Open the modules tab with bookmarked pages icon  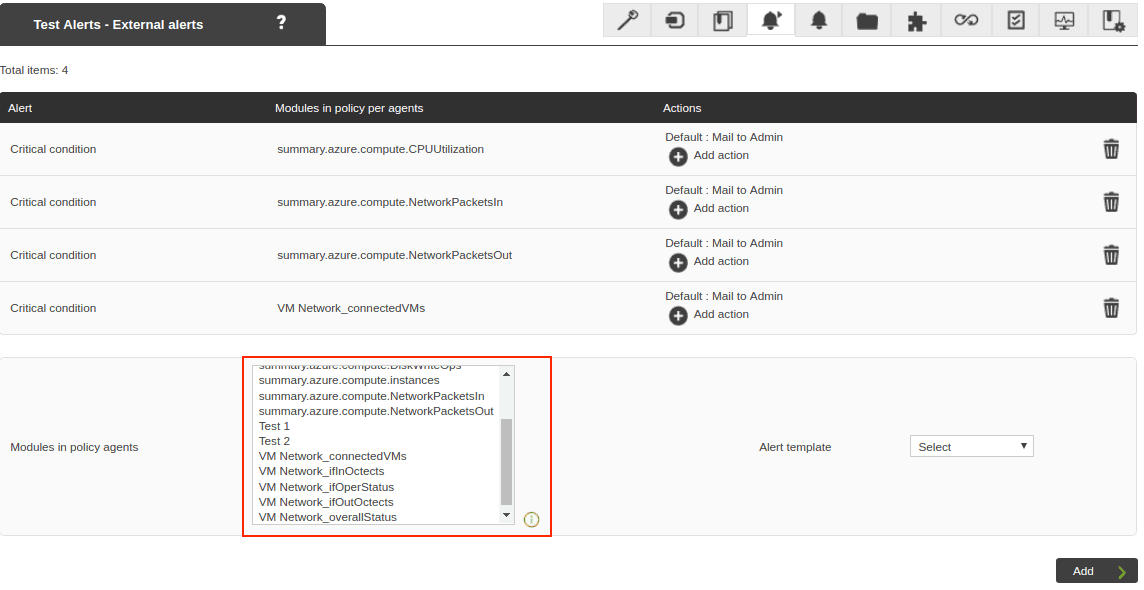pos(722,20)
